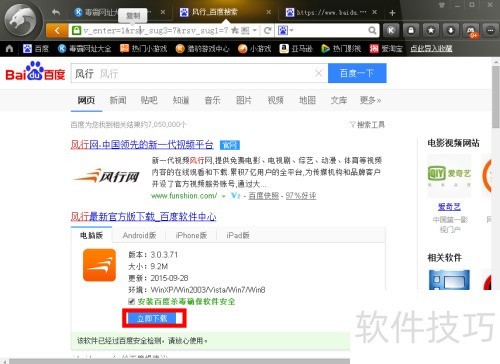Open a new tab with plus icon

[x=392, y=13]
